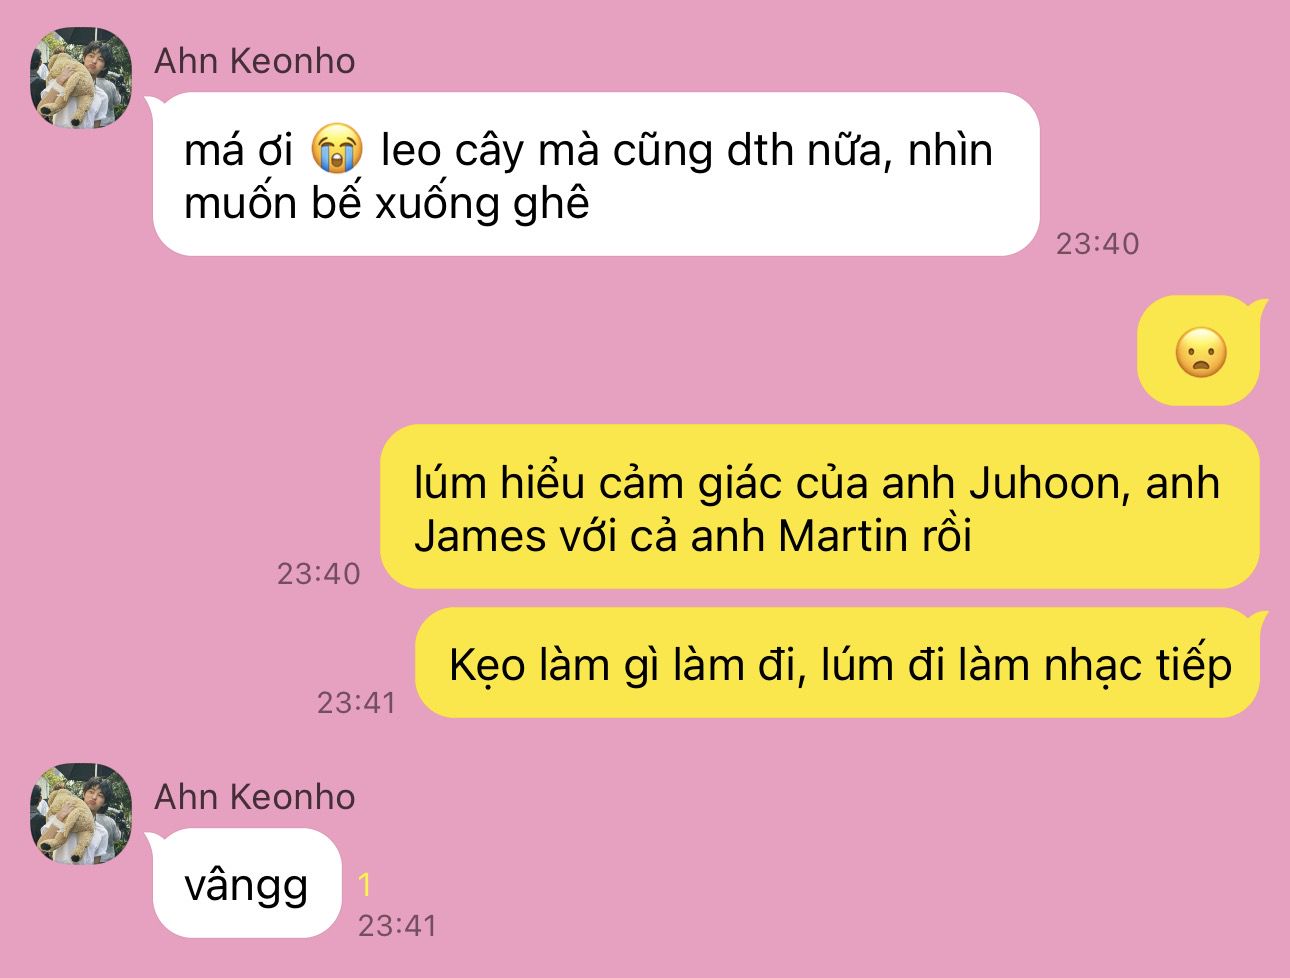
Task: Tap the 23:40 timestamp left of Juhoon message
Action: [318, 573]
